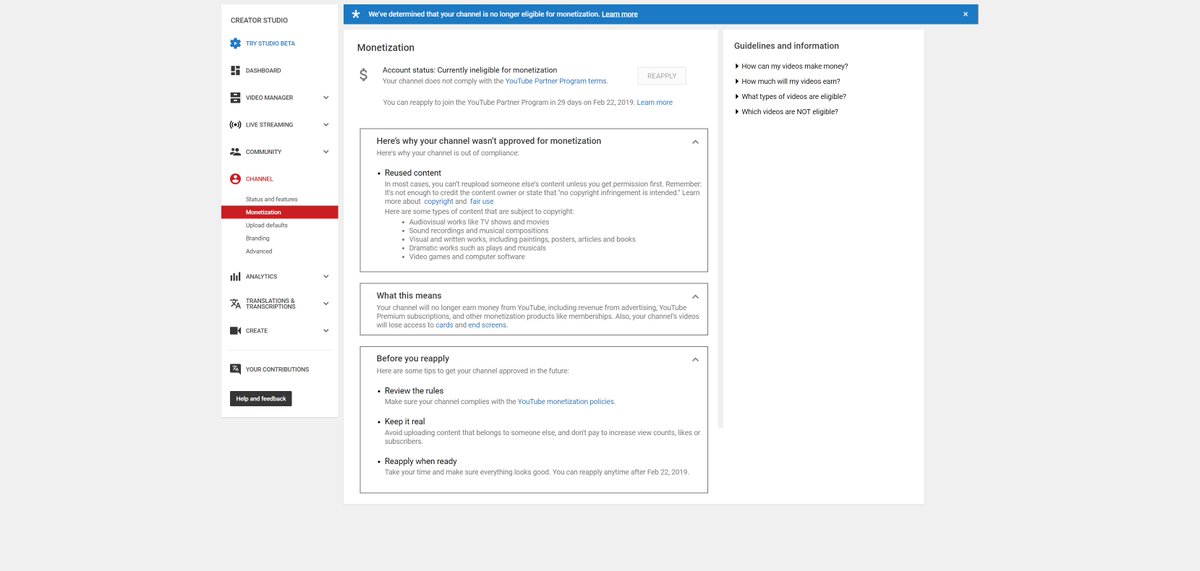
Task: Open the YouTube monetization policies link
Action: (x=566, y=401)
